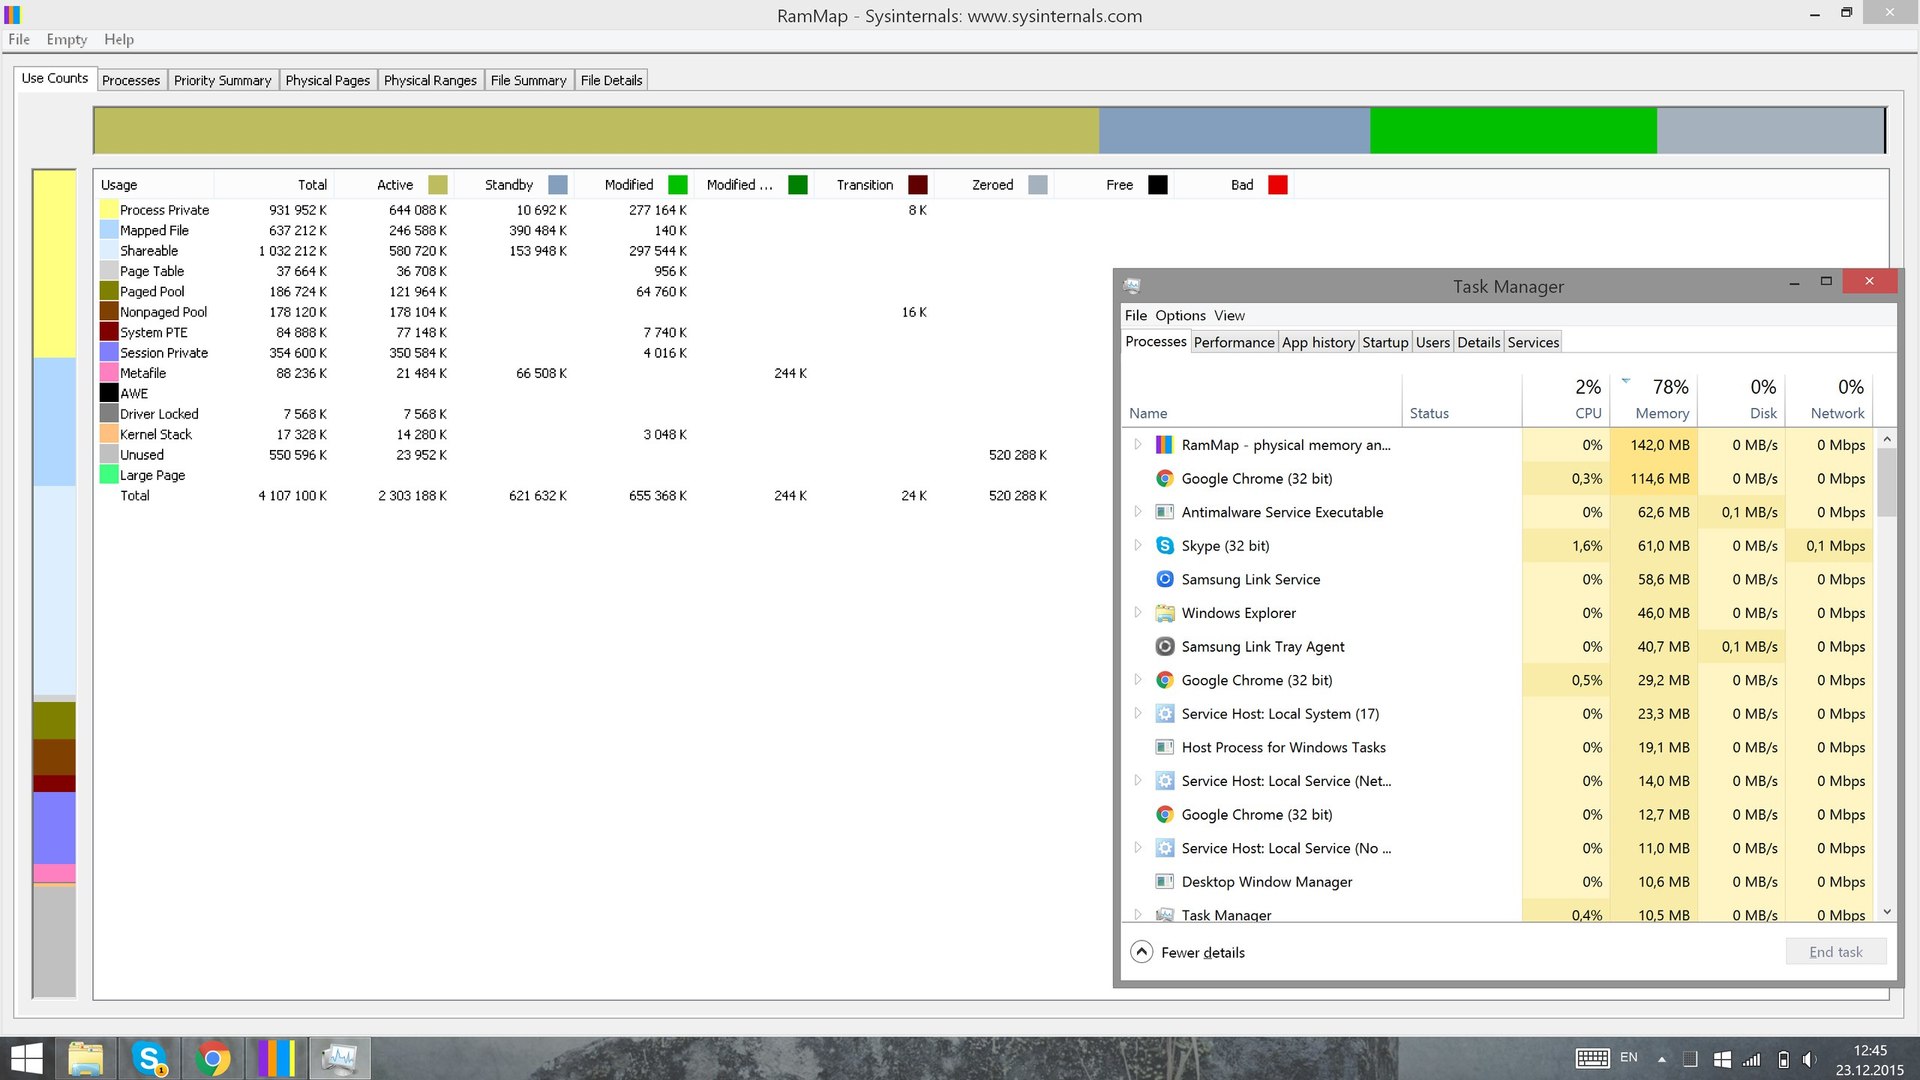The height and width of the screenshot is (1080, 1920).
Task: Expand Service Host: Local Service (No ... group
Action: [1137, 848]
